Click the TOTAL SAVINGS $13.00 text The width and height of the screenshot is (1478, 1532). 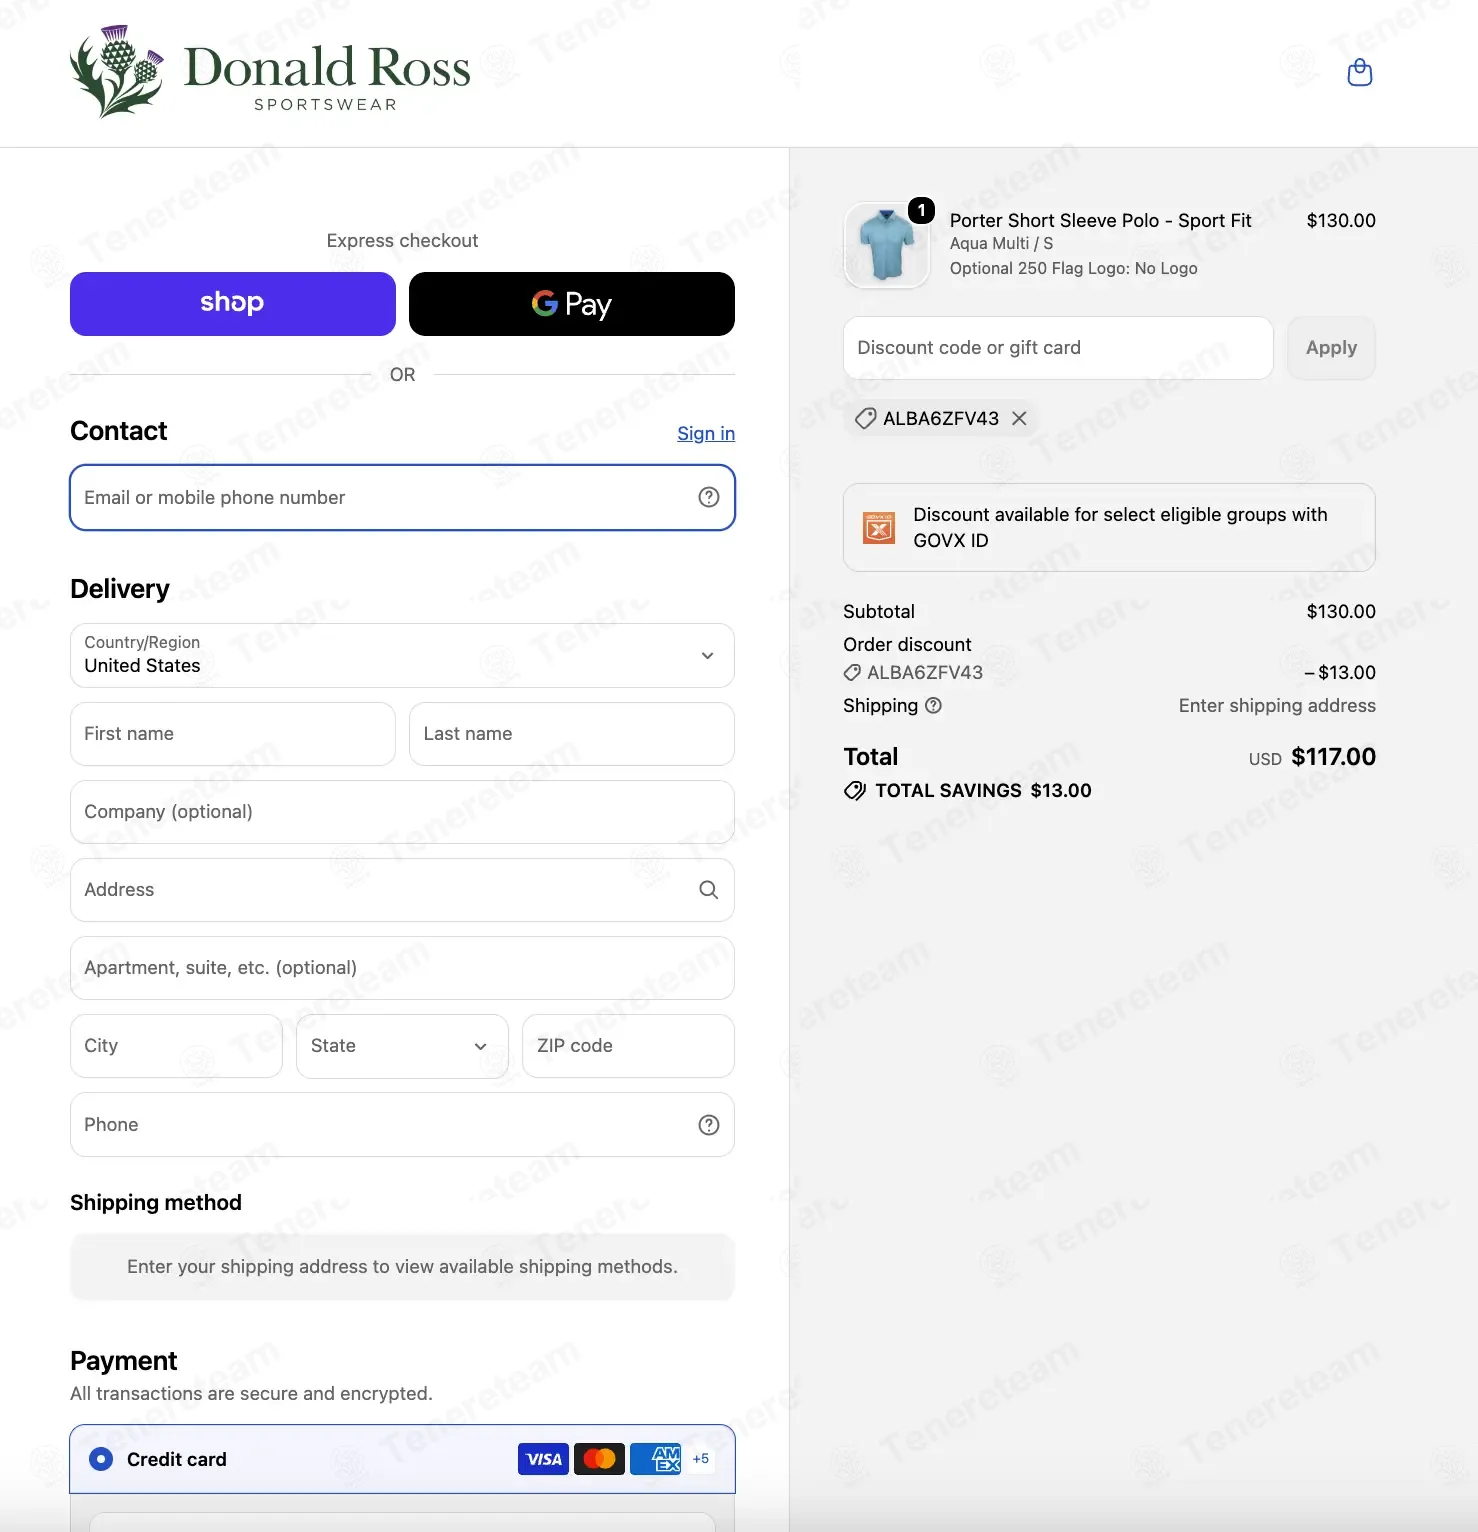983,791
